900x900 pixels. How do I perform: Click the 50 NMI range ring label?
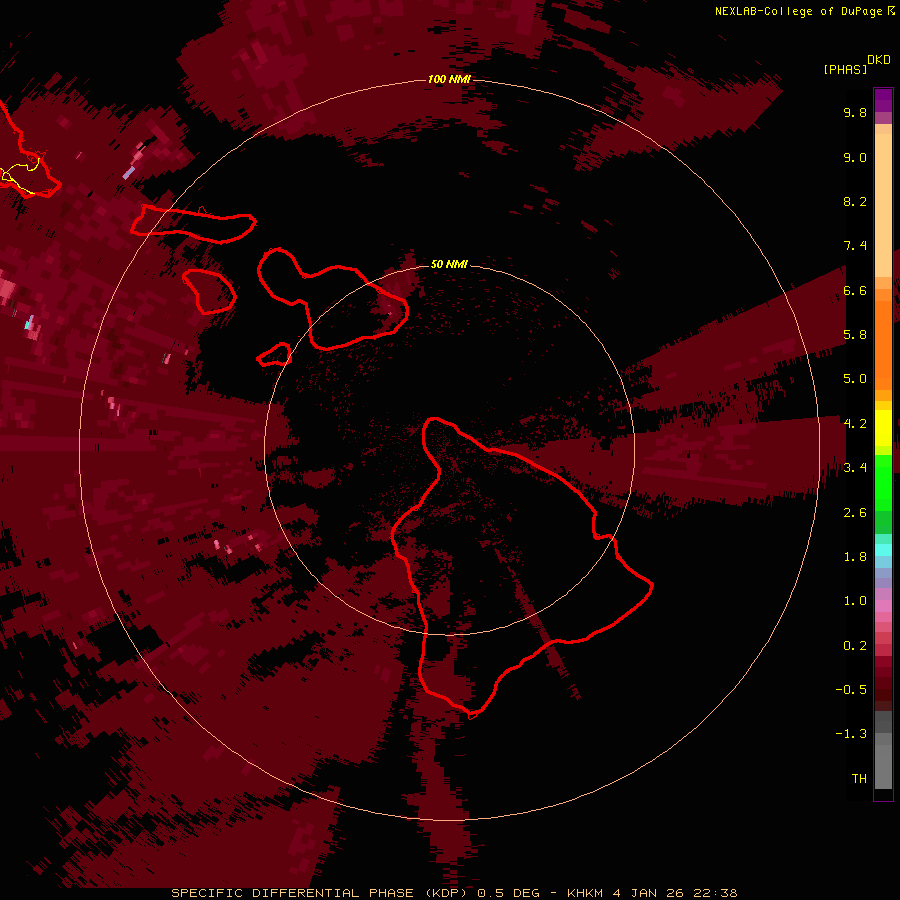pyautogui.click(x=449, y=264)
